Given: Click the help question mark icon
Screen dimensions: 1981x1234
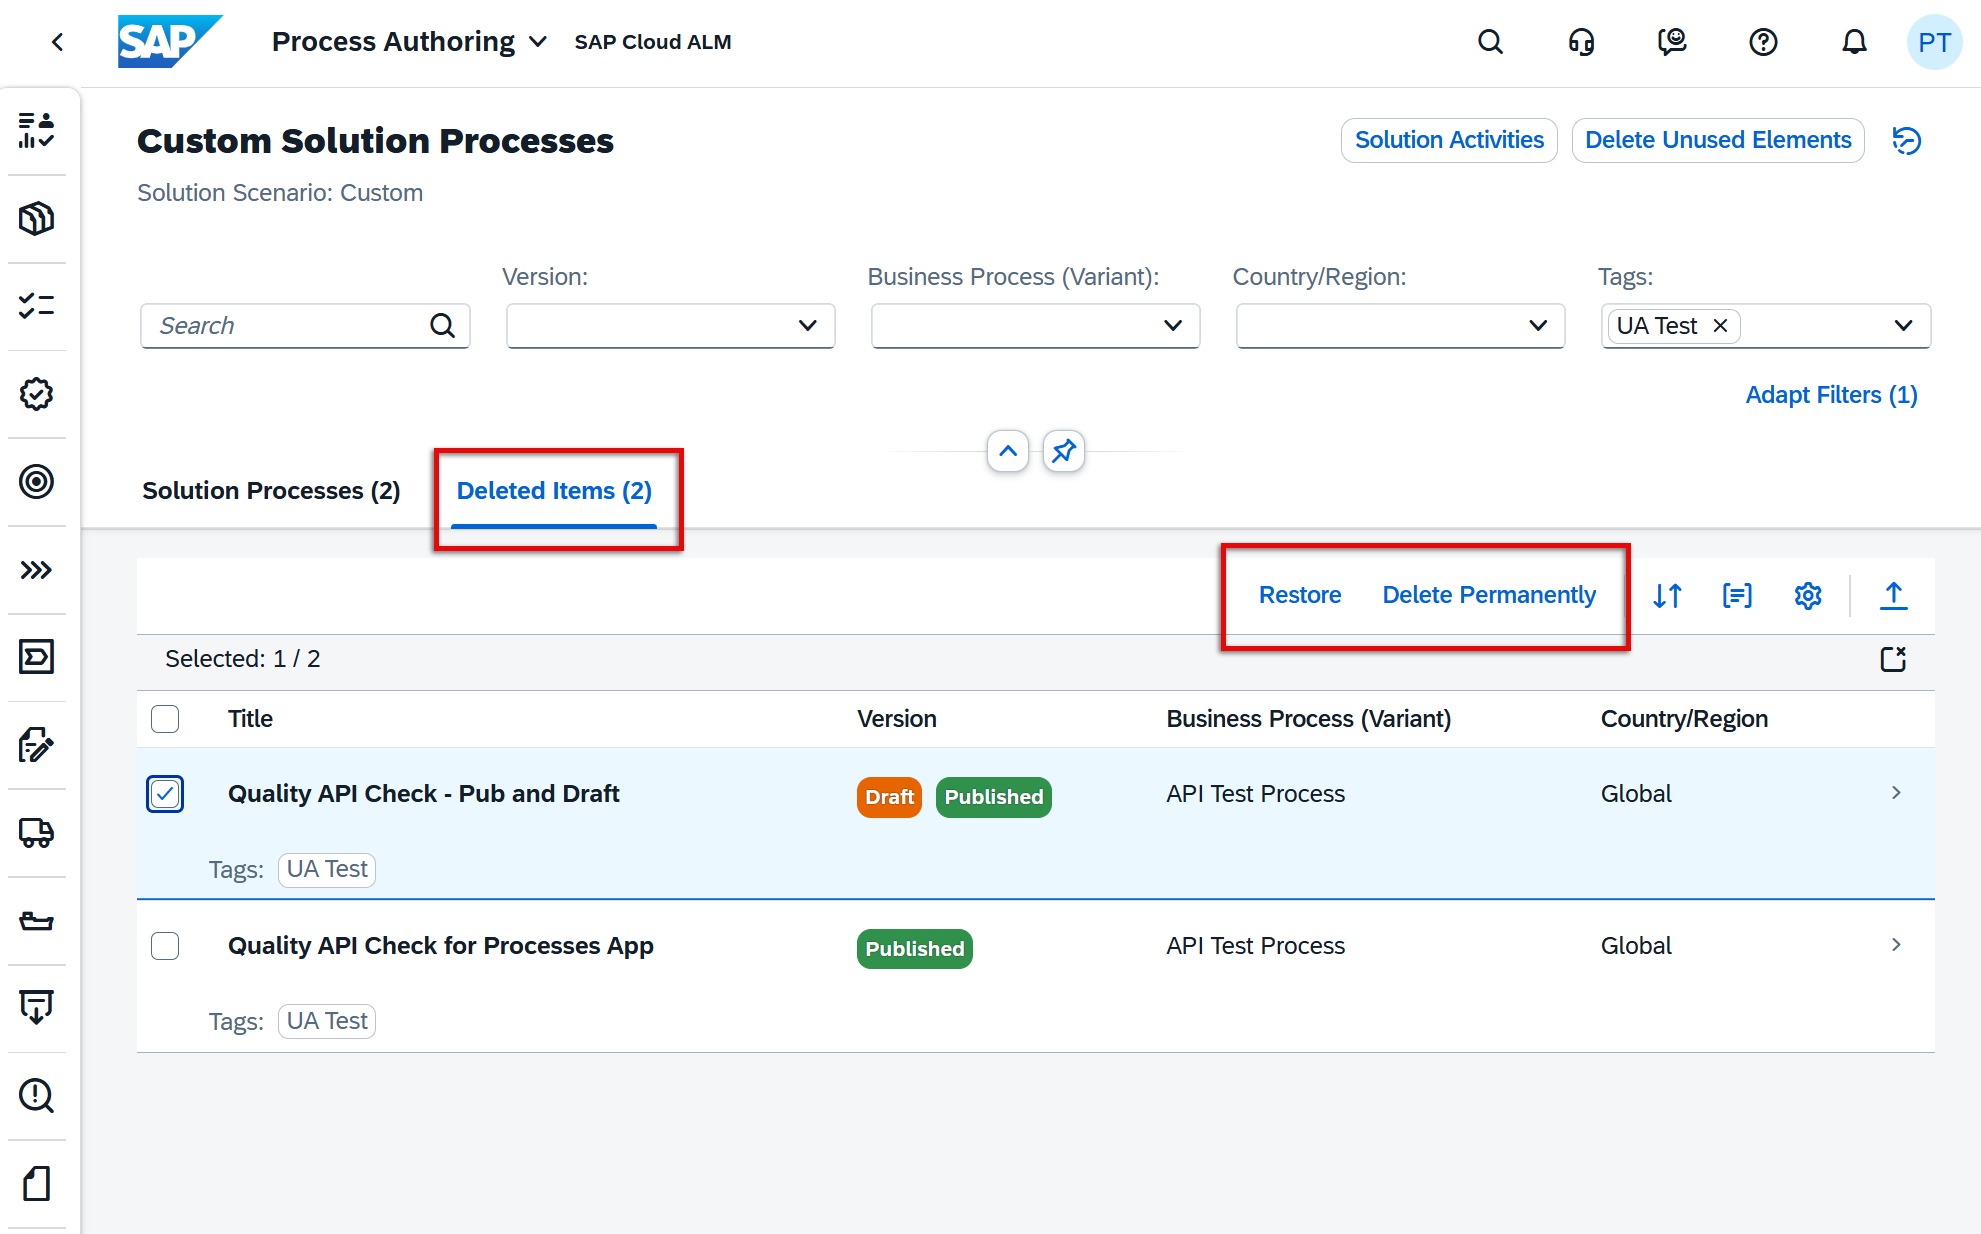Looking at the screenshot, I should click(1763, 42).
